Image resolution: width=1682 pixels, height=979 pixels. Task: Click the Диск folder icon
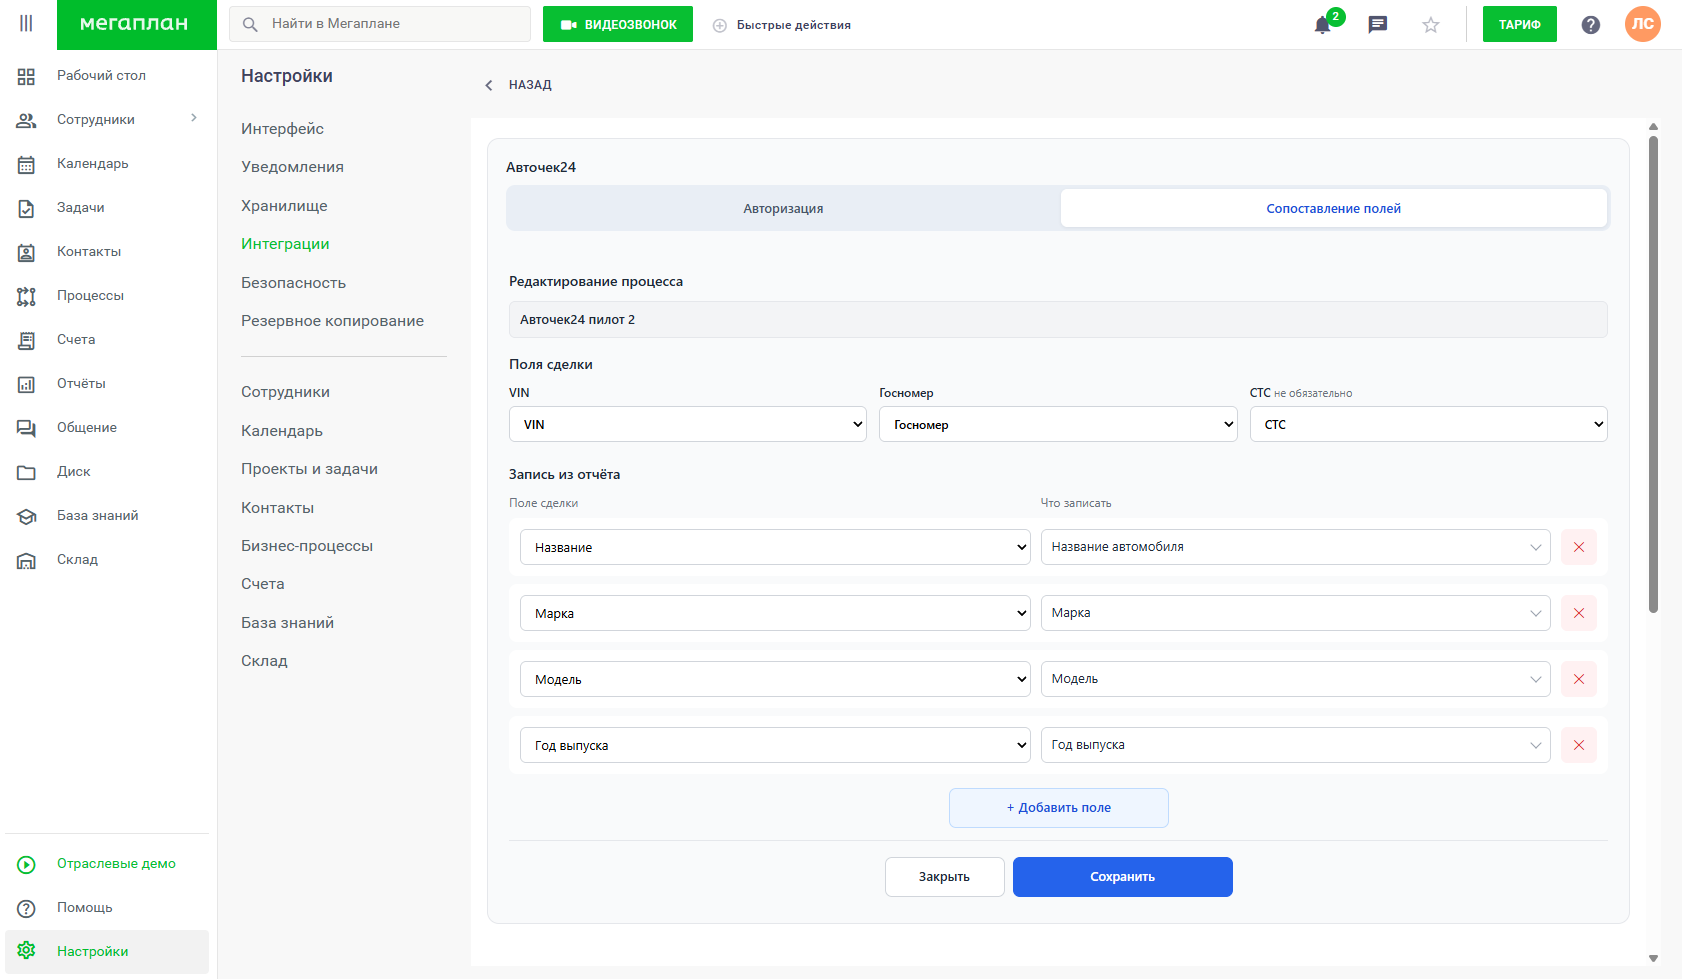point(26,472)
